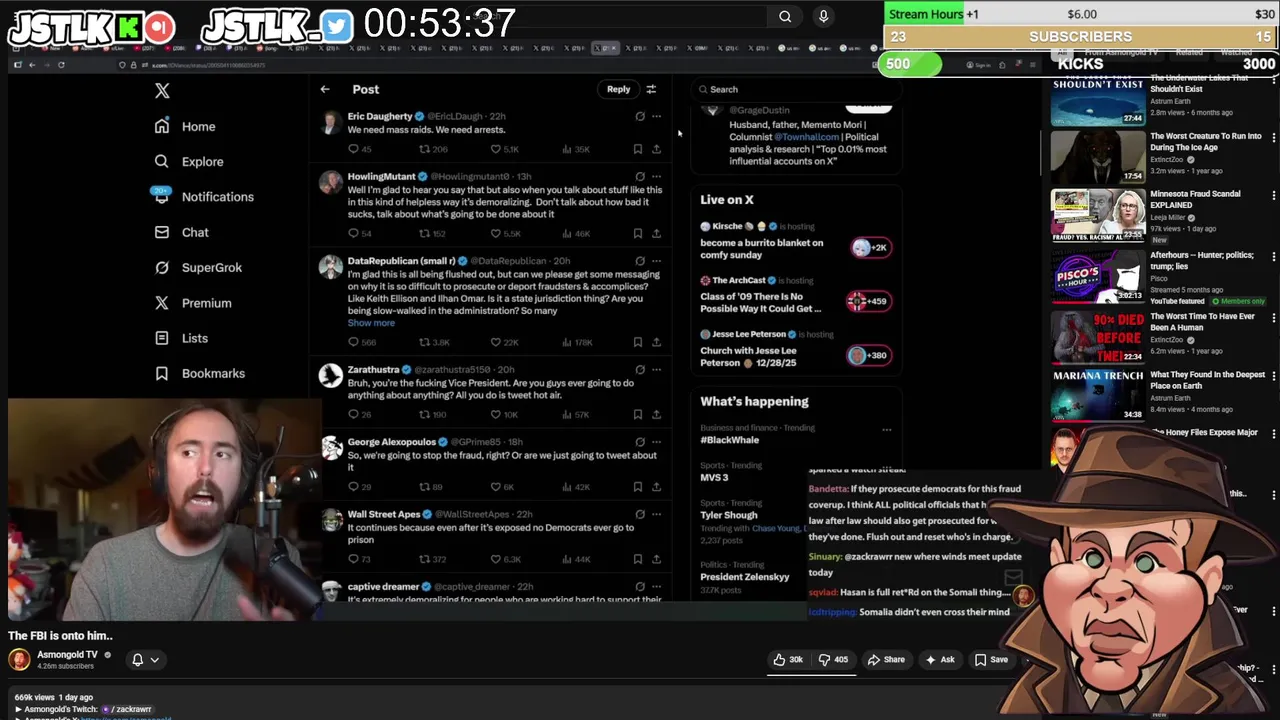
Task: Open the Tyler Shough trending topic
Action: coord(729,515)
